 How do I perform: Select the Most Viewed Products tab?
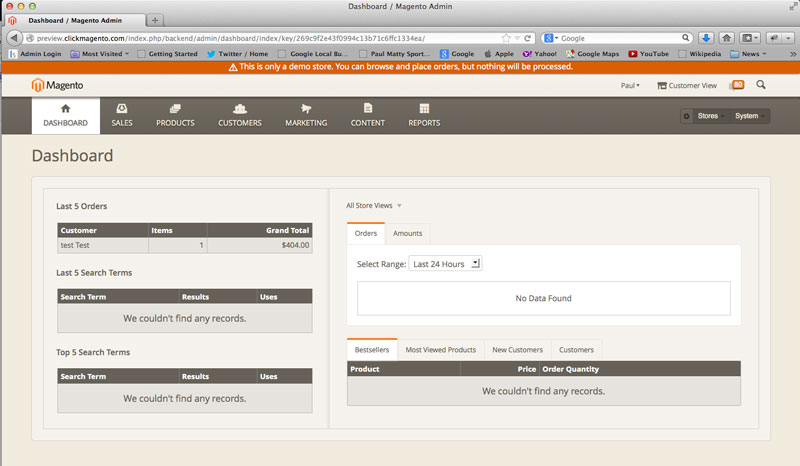440,350
